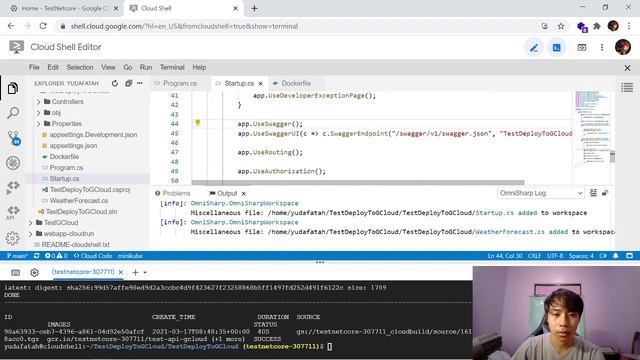Close the Output panel tab
The image size is (640, 360).
coord(243,193)
